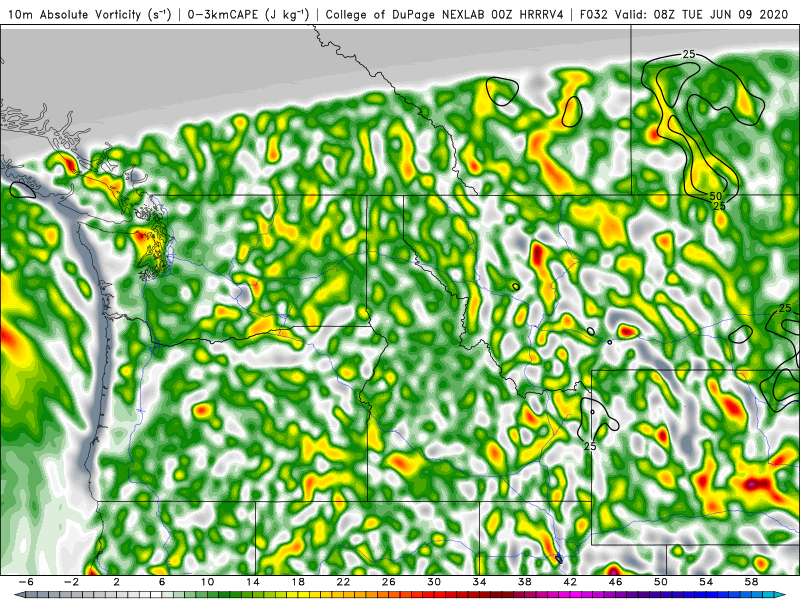Image resolution: width=800 pixels, height=600 pixels.
Task: Click the "10m Absolute Vorticity (s⁻¹)" title text
Action: (90, 14)
